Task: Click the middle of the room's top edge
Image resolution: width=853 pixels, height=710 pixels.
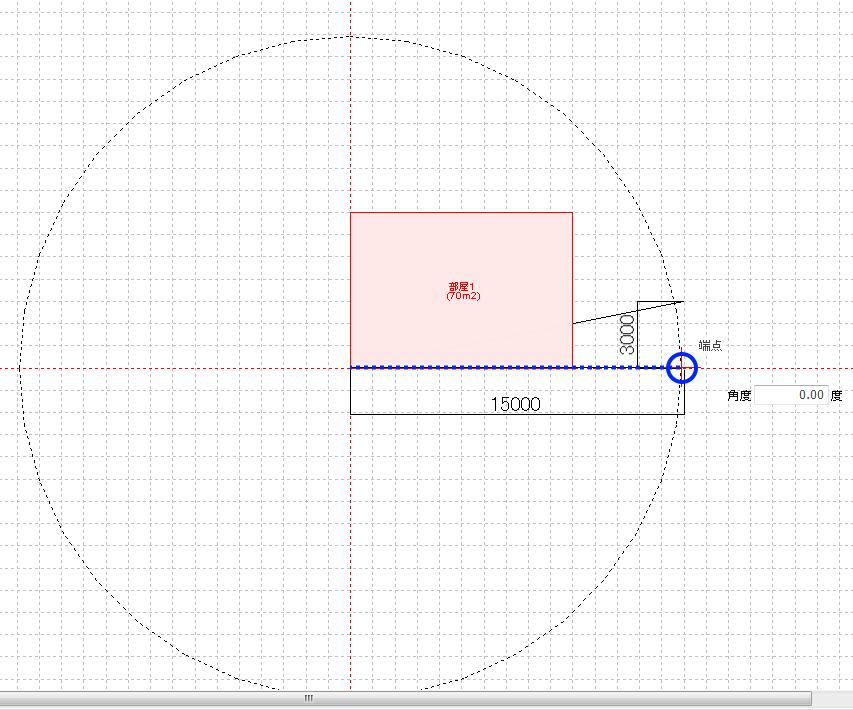Action: pyautogui.click(x=461, y=213)
